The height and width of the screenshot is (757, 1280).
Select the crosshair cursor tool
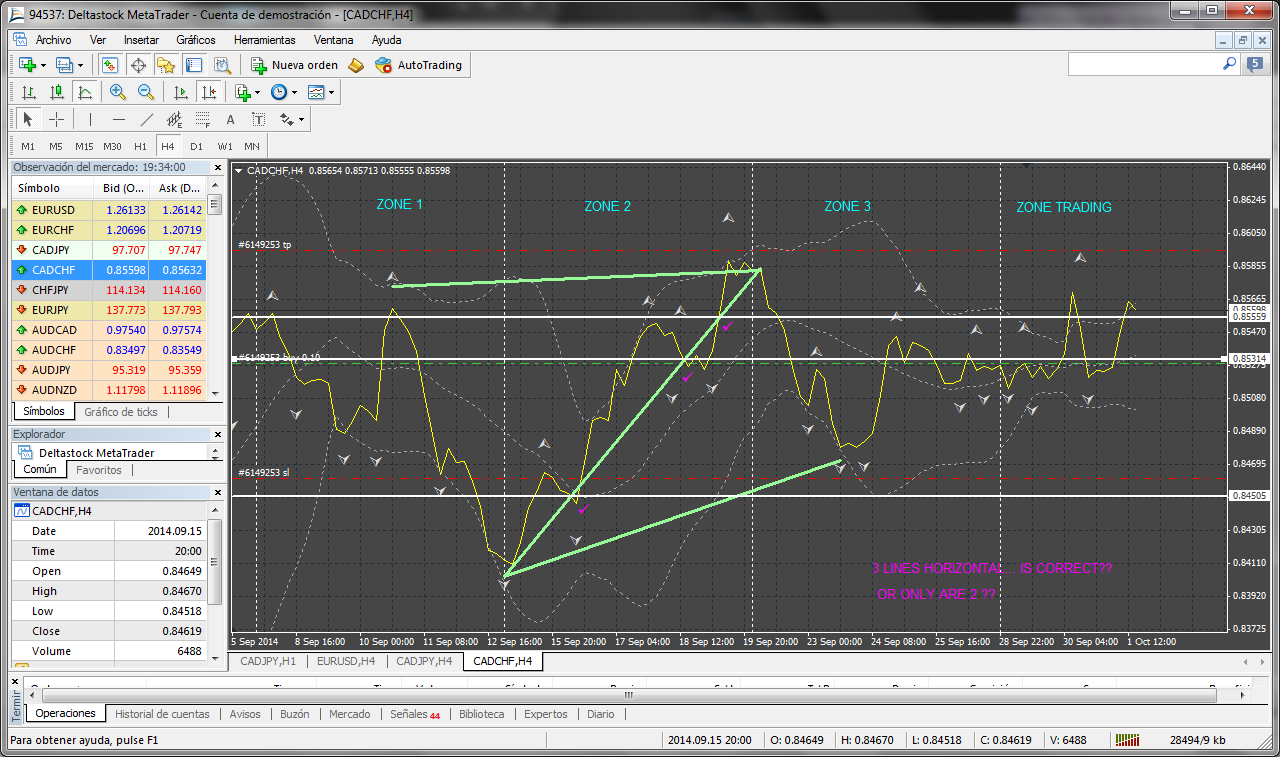pyautogui.click(x=56, y=119)
